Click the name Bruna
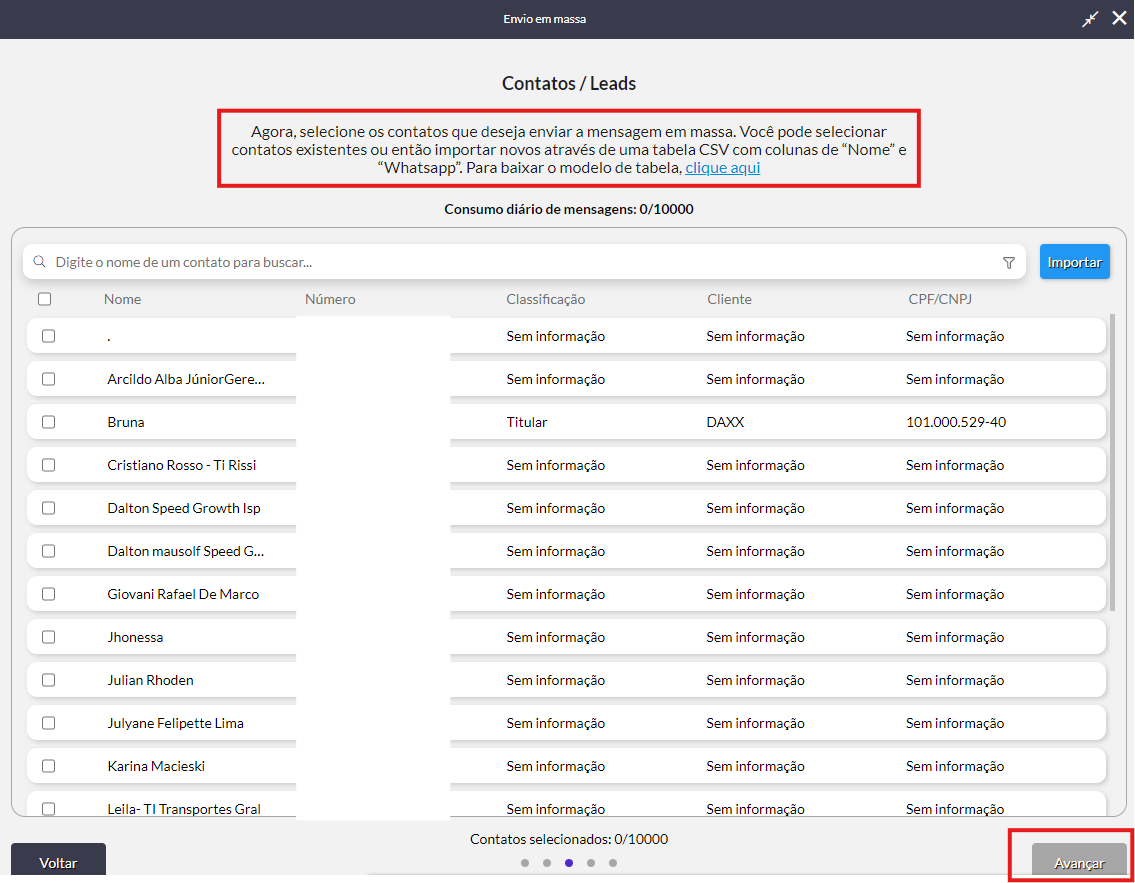This screenshot has width=1135, height=883. (126, 422)
